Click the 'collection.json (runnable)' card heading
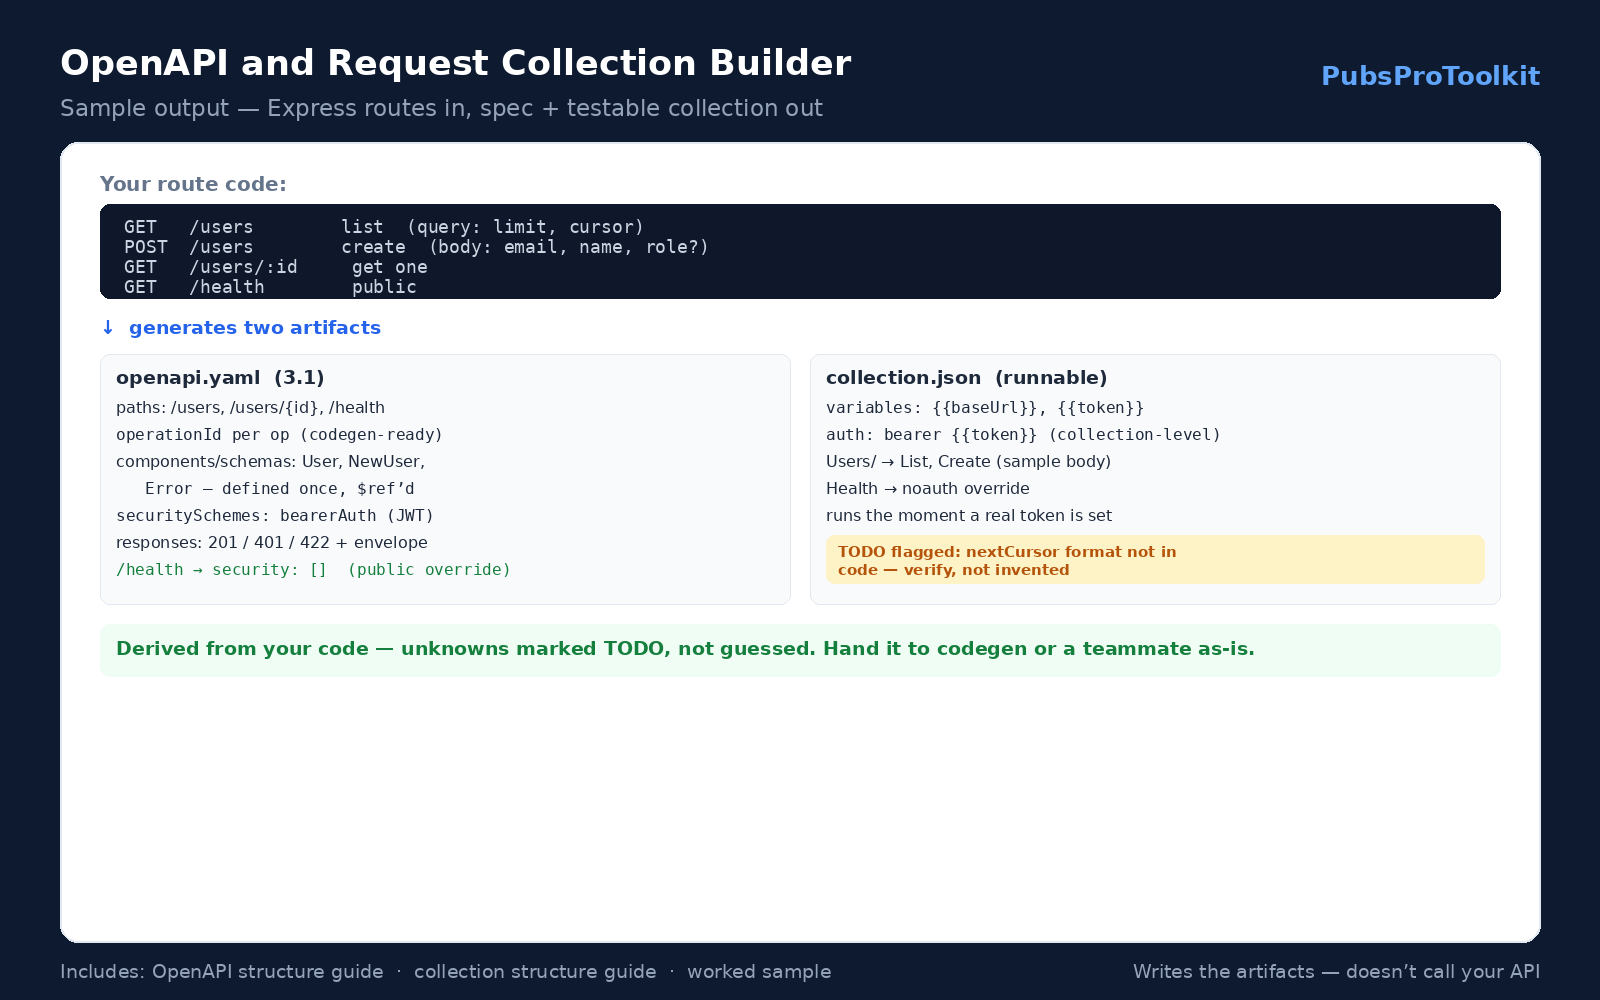Image resolution: width=1600 pixels, height=1000 pixels. (967, 378)
